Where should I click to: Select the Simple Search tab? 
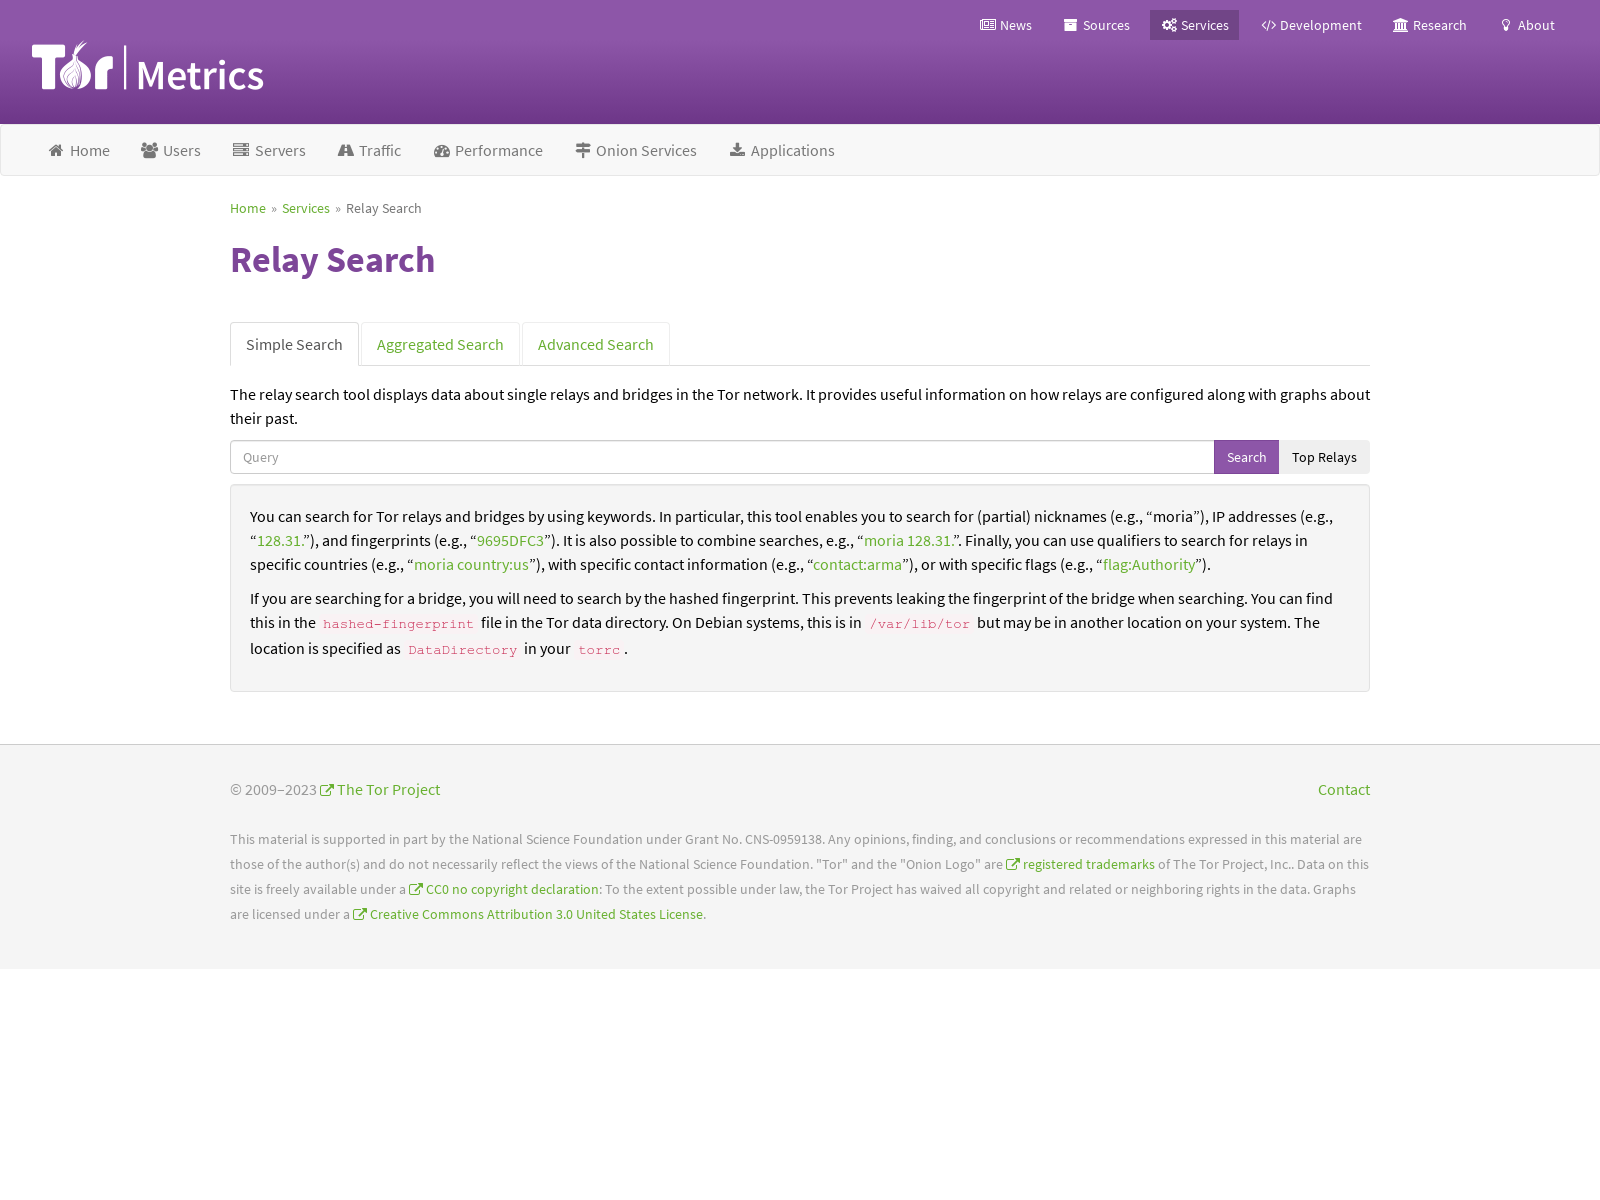pos(294,344)
